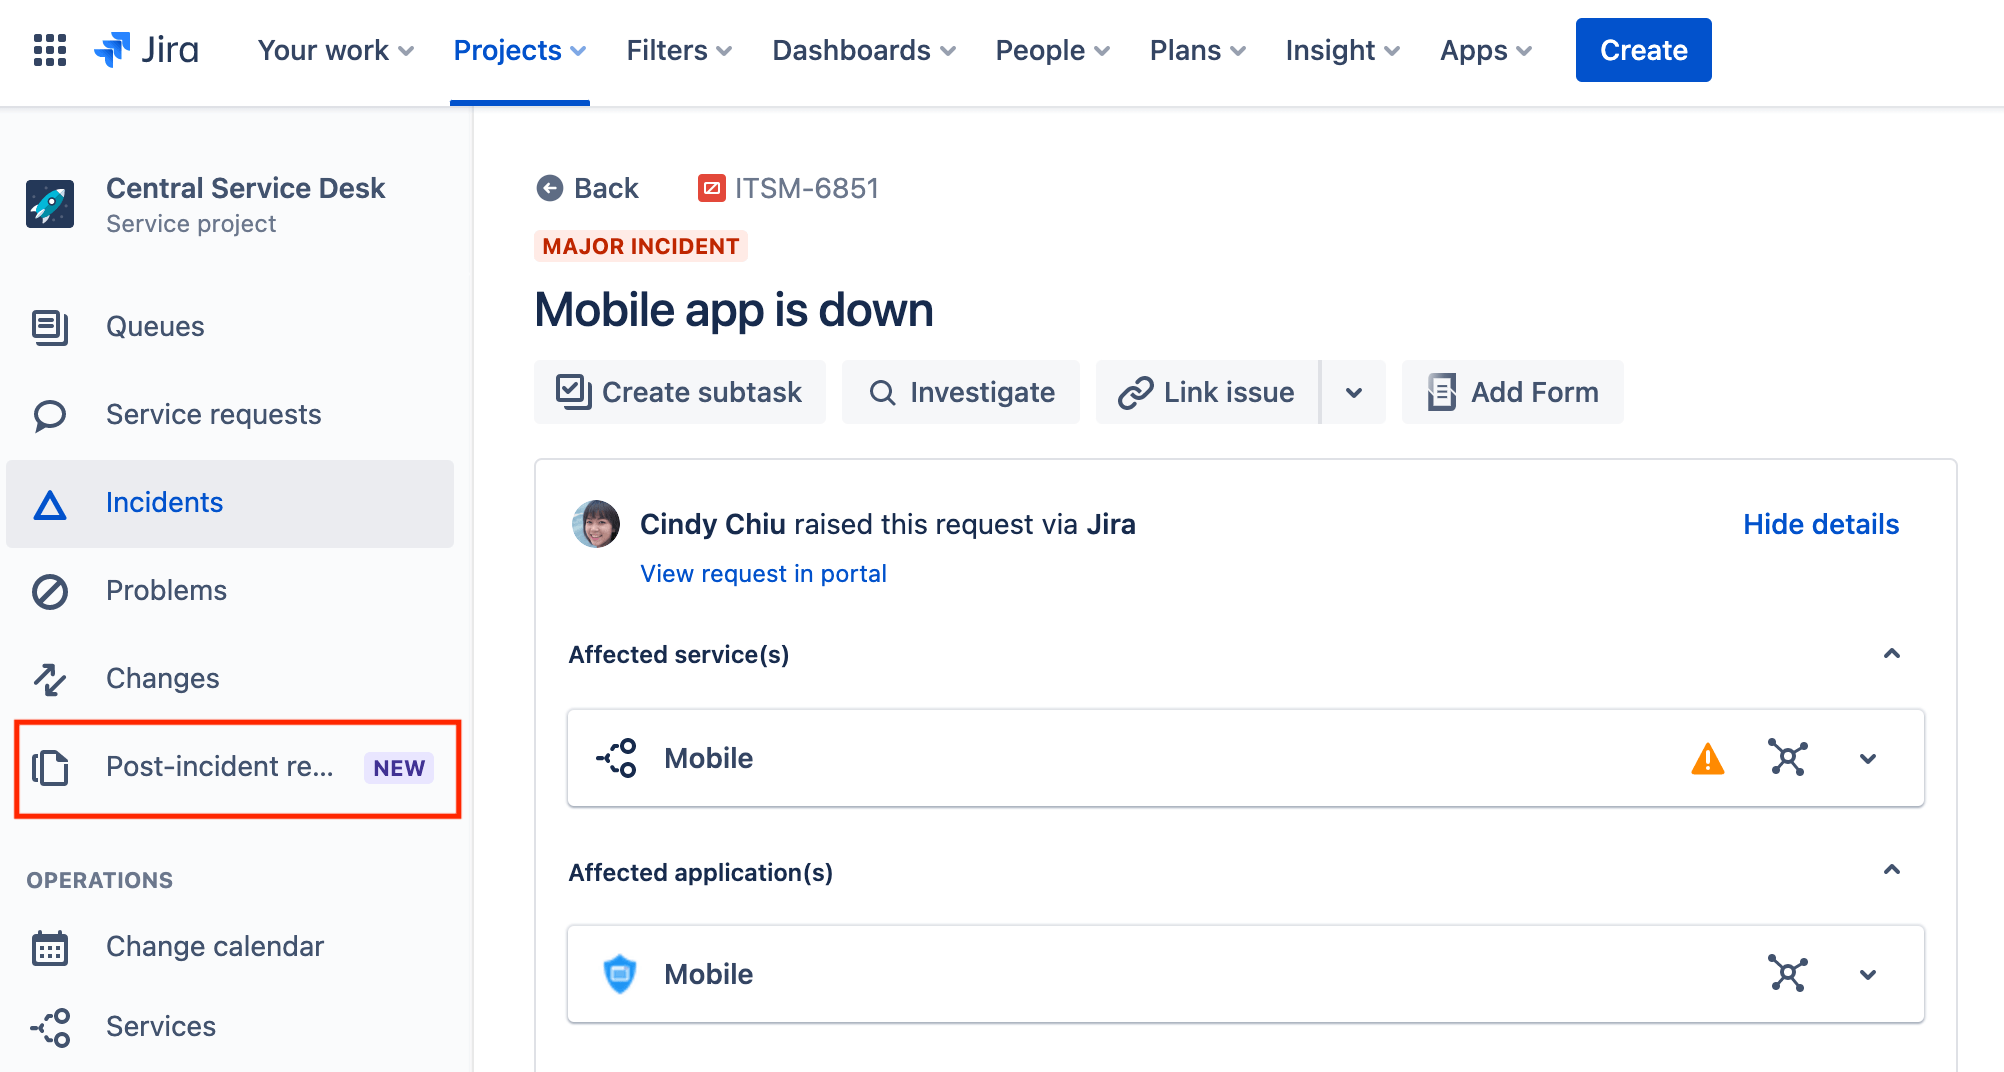Open the Link issue dropdown arrow
This screenshot has height=1072, width=2004.
1354,392
